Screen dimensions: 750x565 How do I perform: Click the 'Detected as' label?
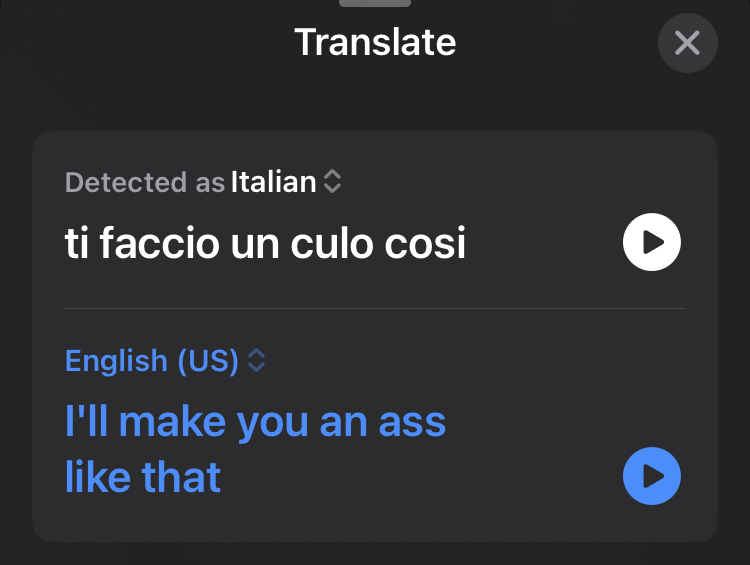point(144,182)
